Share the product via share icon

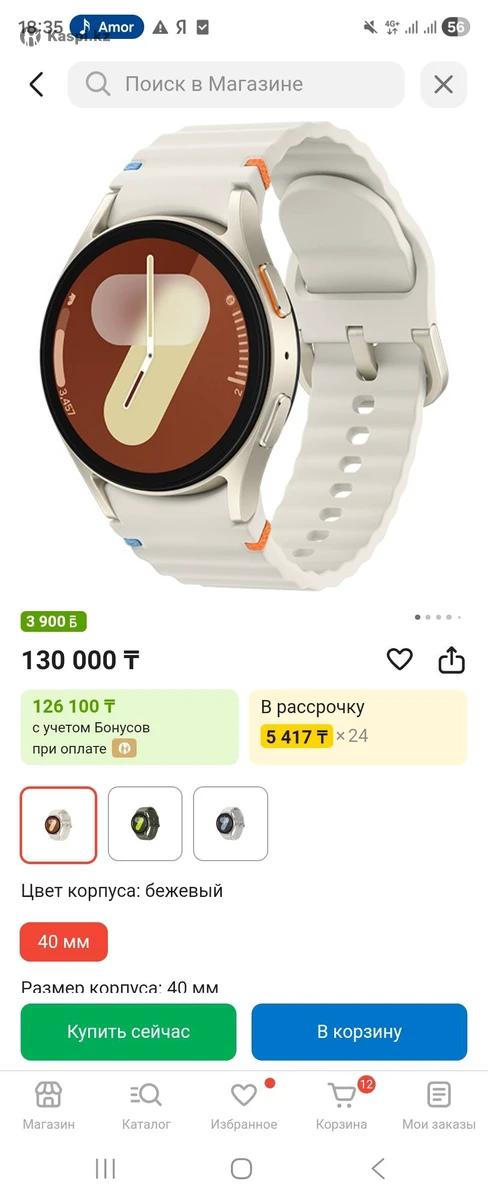(452, 659)
